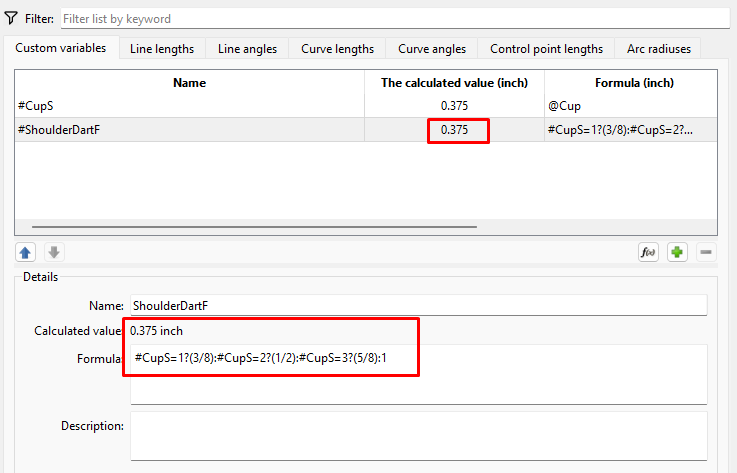Switch to Curve lengths tab

338,49
